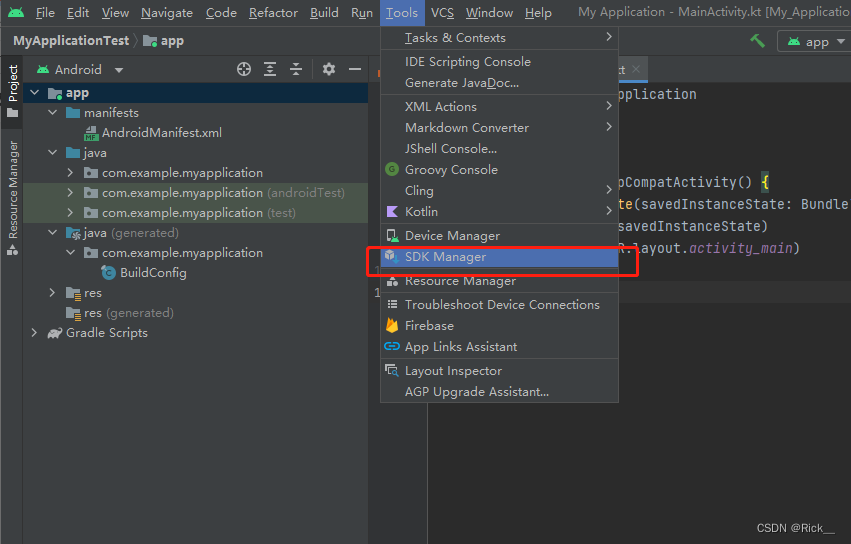This screenshot has width=851, height=544.
Task: Choose Resource Manager menu item
Action: coord(499,281)
